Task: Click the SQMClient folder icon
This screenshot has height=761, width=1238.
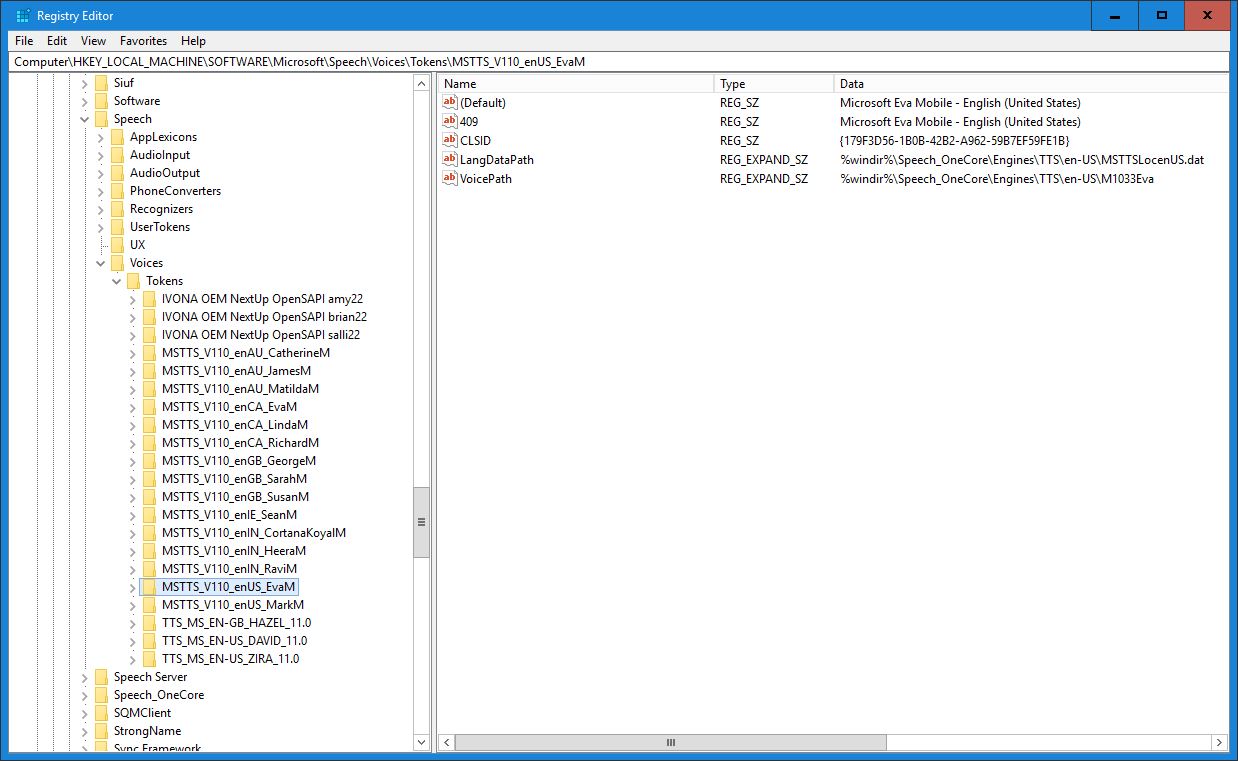Action: [x=102, y=713]
